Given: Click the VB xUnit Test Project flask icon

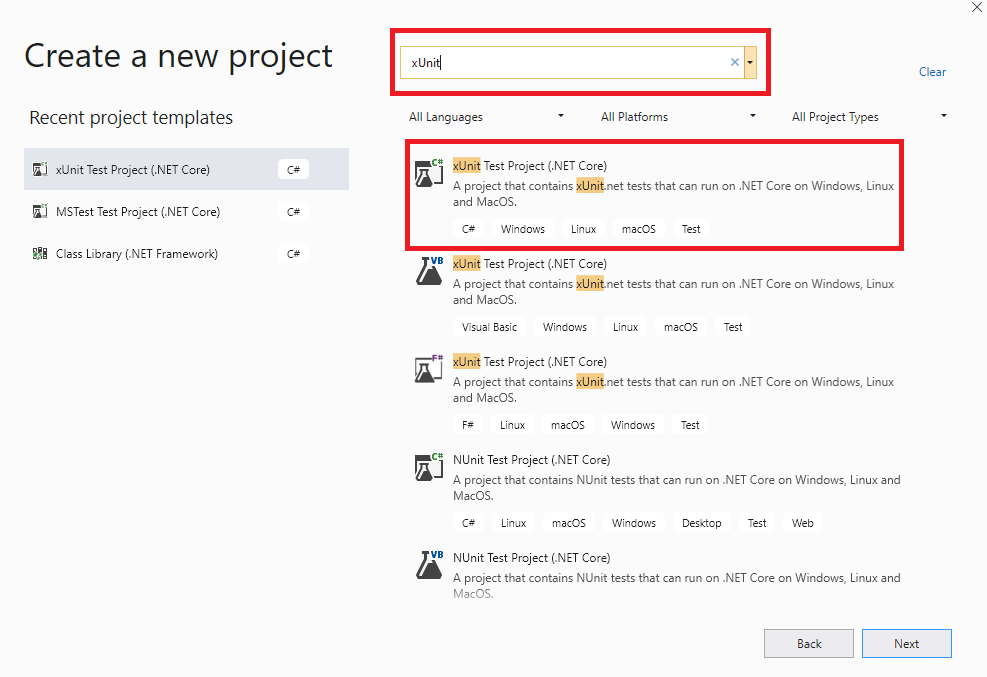Looking at the screenshot, I should 428,269.
